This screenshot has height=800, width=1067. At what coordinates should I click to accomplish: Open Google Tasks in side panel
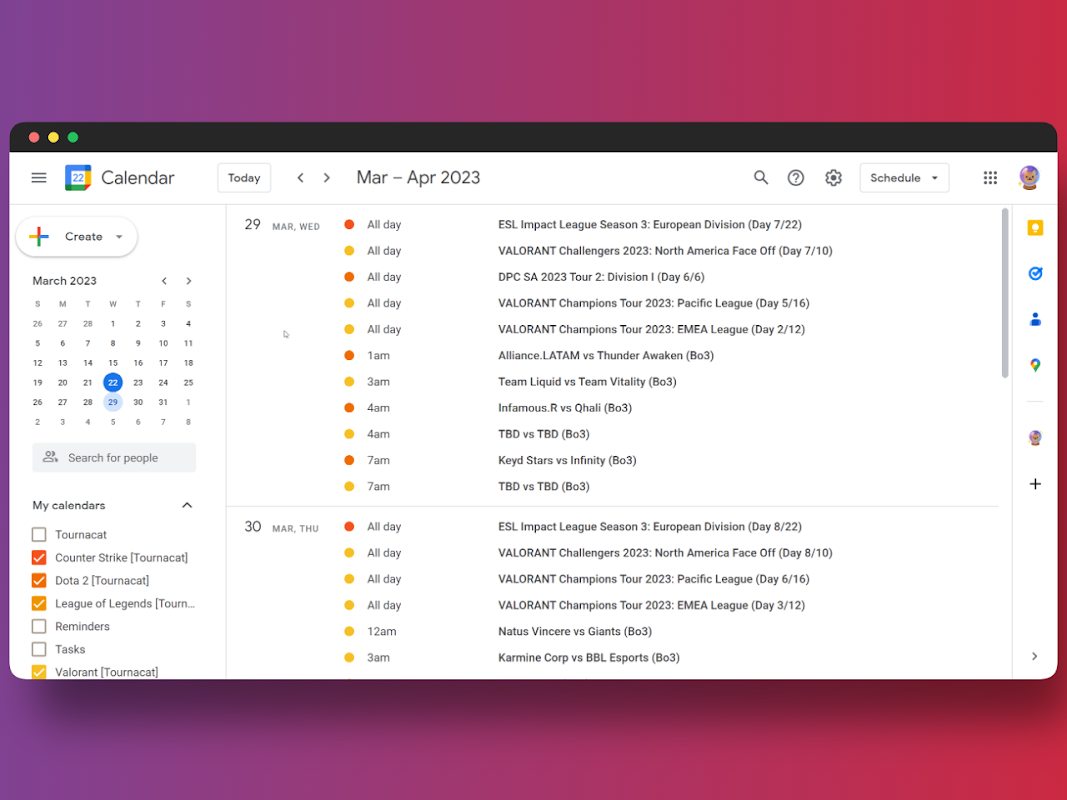pos(1035,273)
